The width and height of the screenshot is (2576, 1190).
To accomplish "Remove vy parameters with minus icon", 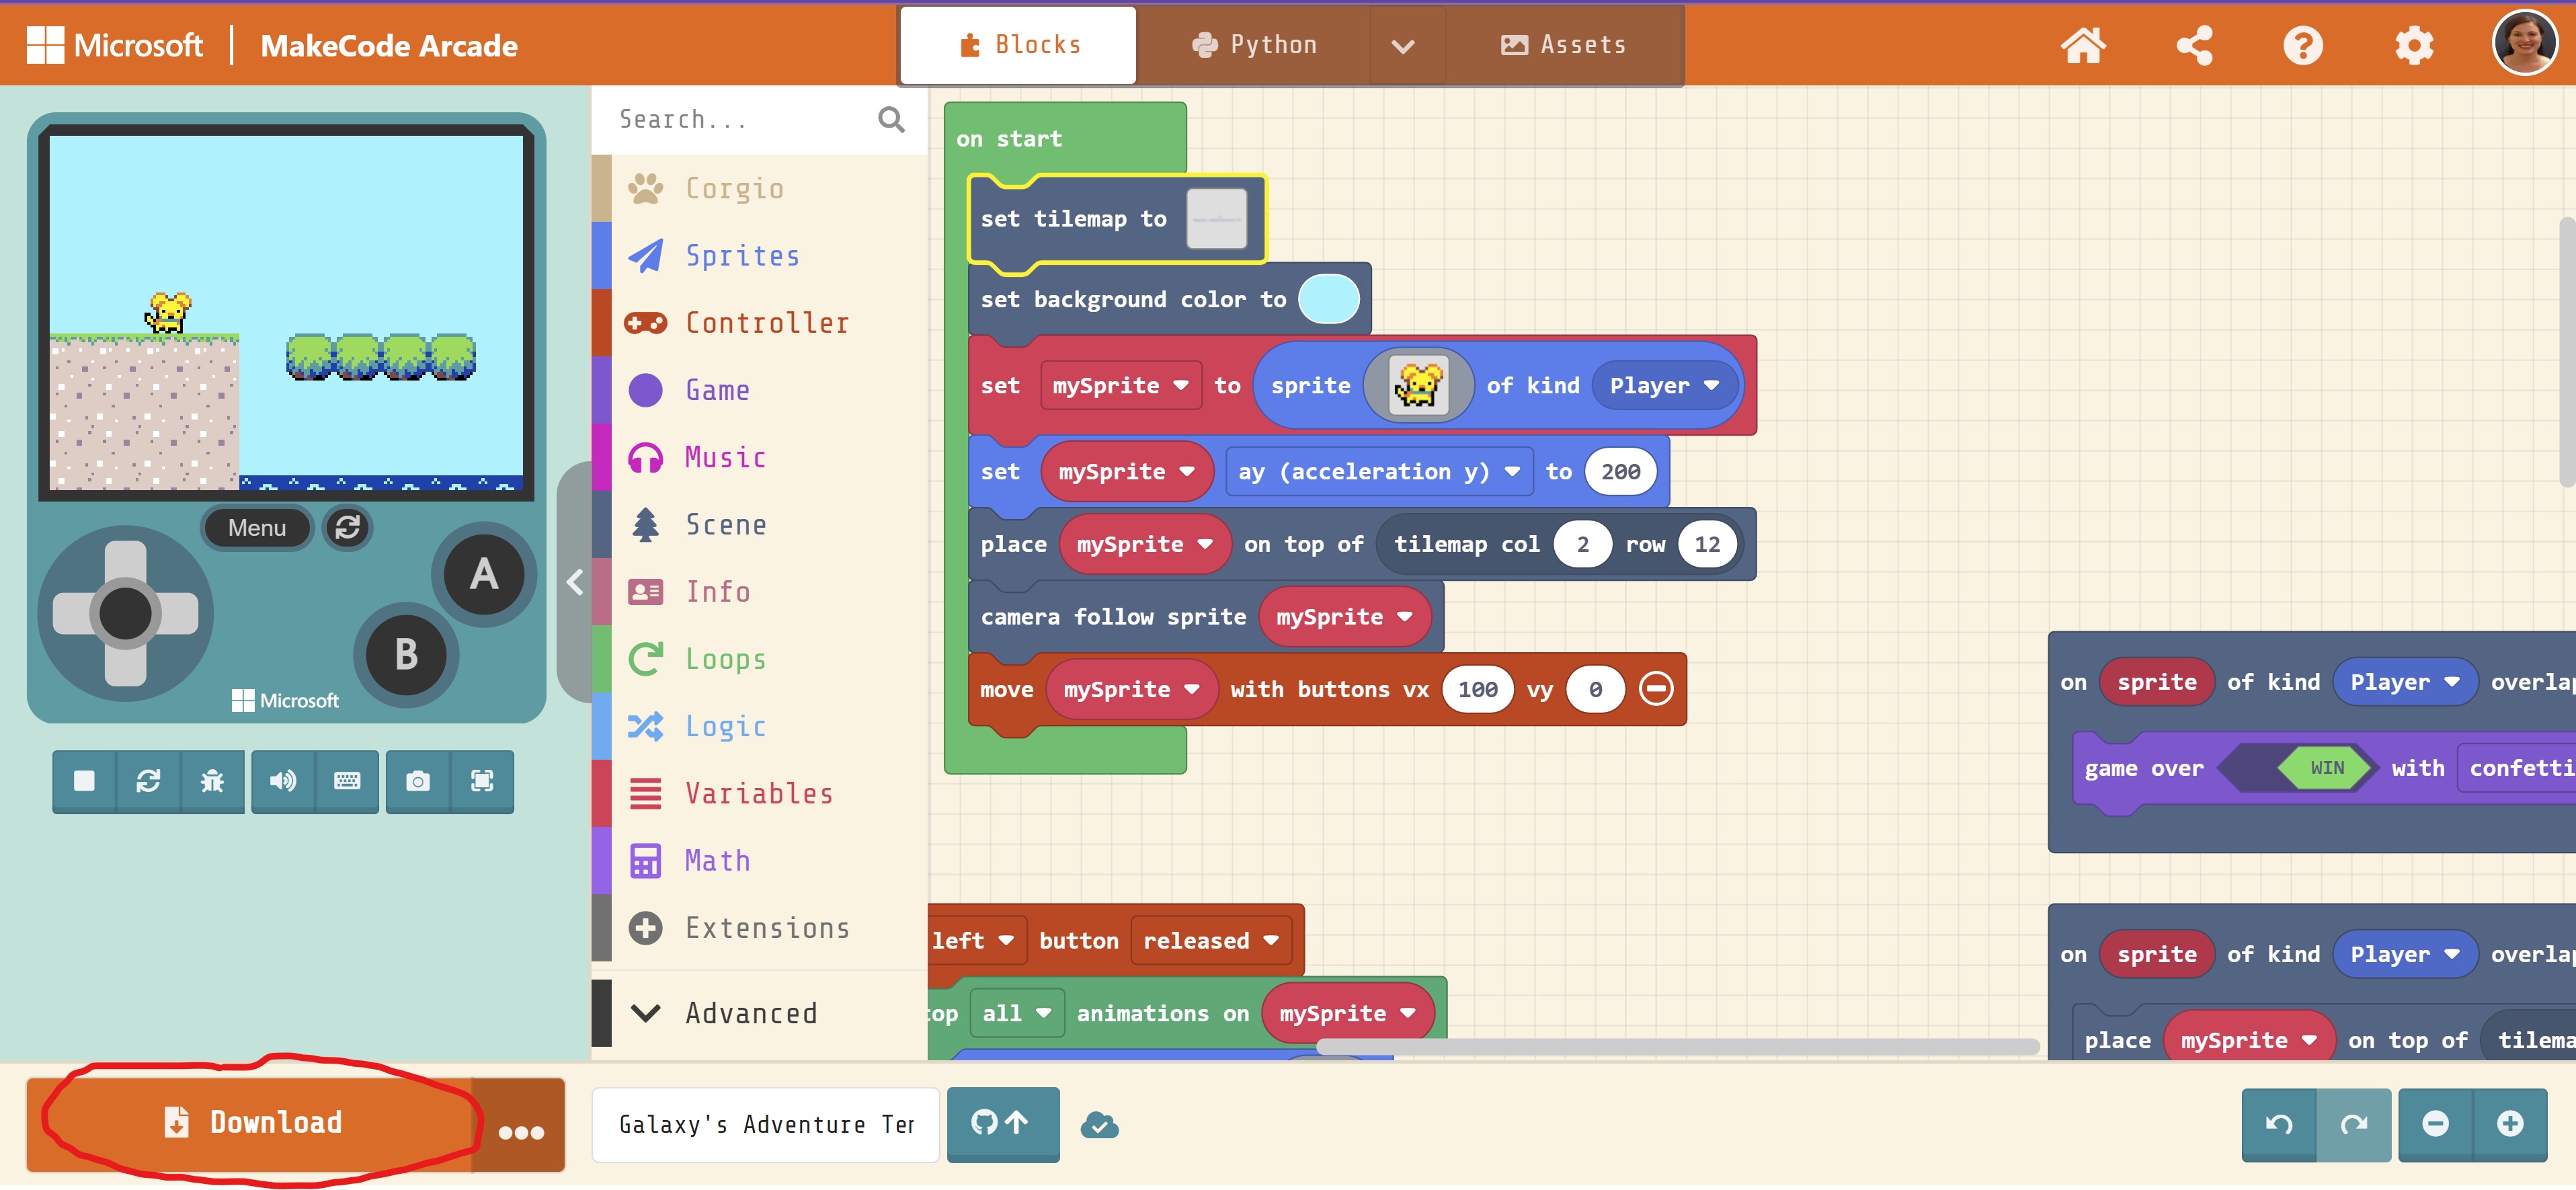I will point(1656,689).
